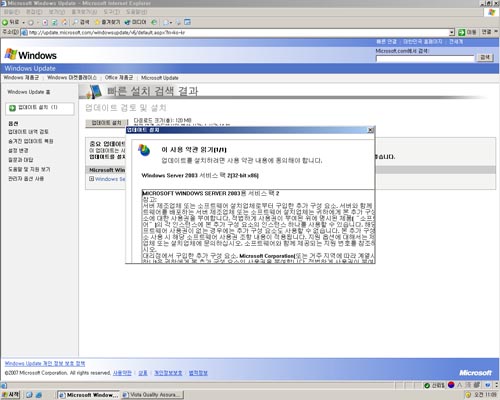500x400 pixels.
Task: Open 즐겨찾기 favorites star button
Action: (107, 22)
